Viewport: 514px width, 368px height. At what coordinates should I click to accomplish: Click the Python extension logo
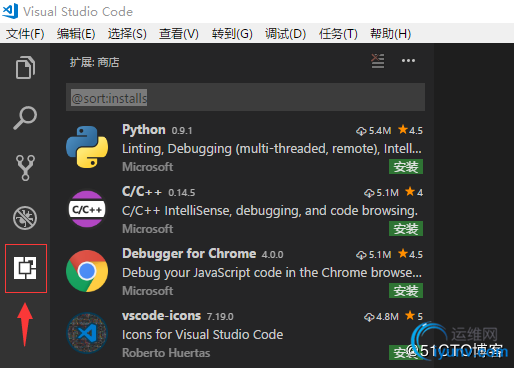[87, 147]
